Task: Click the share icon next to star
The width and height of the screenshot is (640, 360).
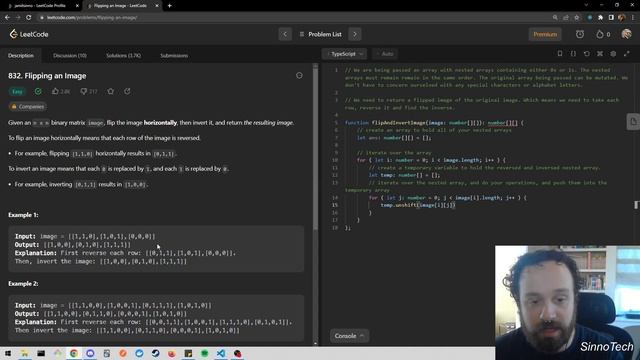Action: 127,91
